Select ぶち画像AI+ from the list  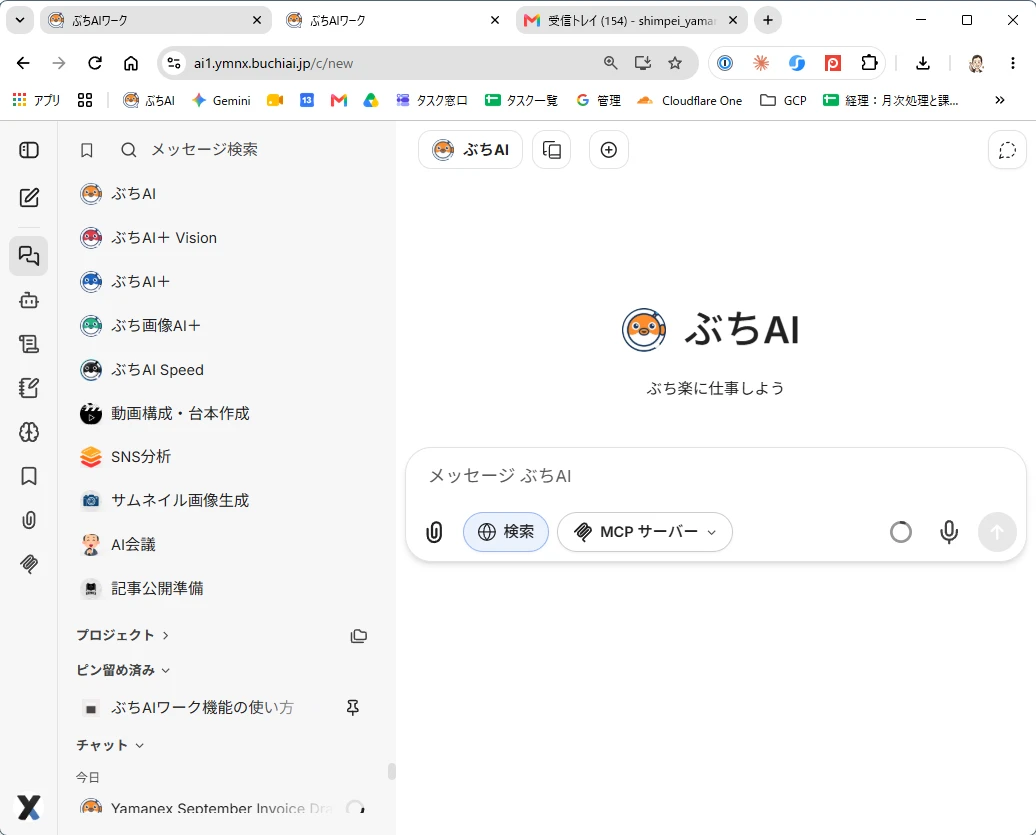pyautogui.click(x=225, y=326)
